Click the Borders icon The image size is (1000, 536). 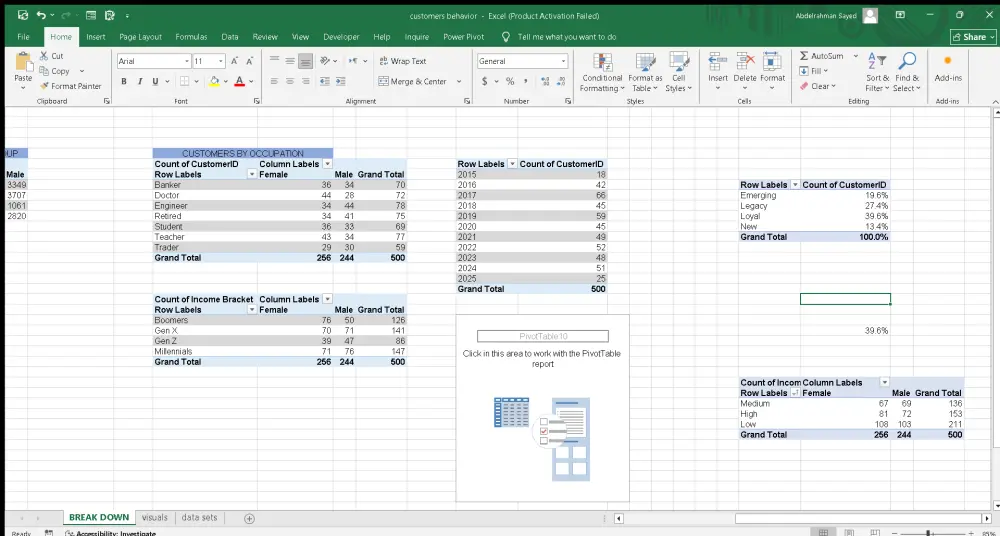tap(184, 82)
